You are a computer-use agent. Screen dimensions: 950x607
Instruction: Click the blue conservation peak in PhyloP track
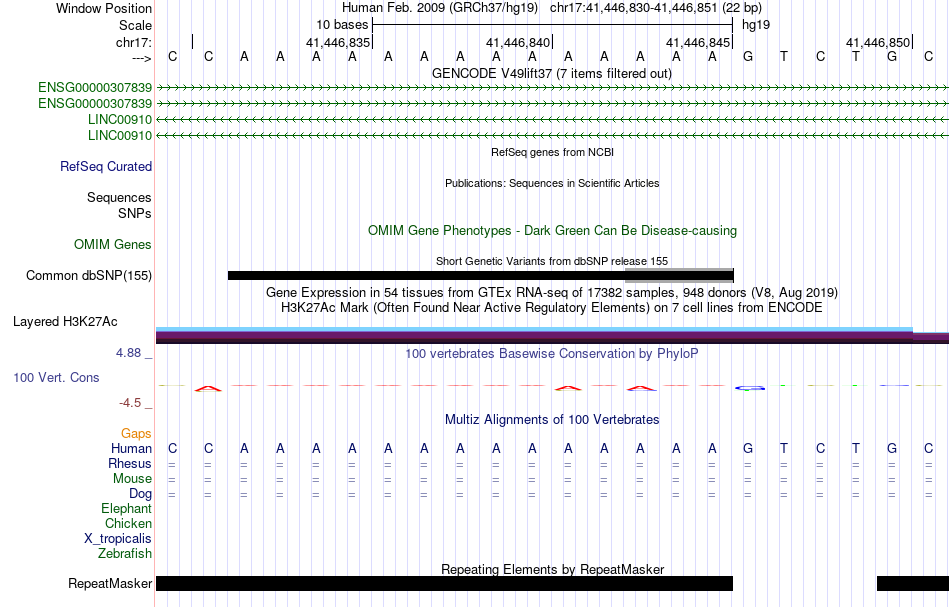coord(749,388)
